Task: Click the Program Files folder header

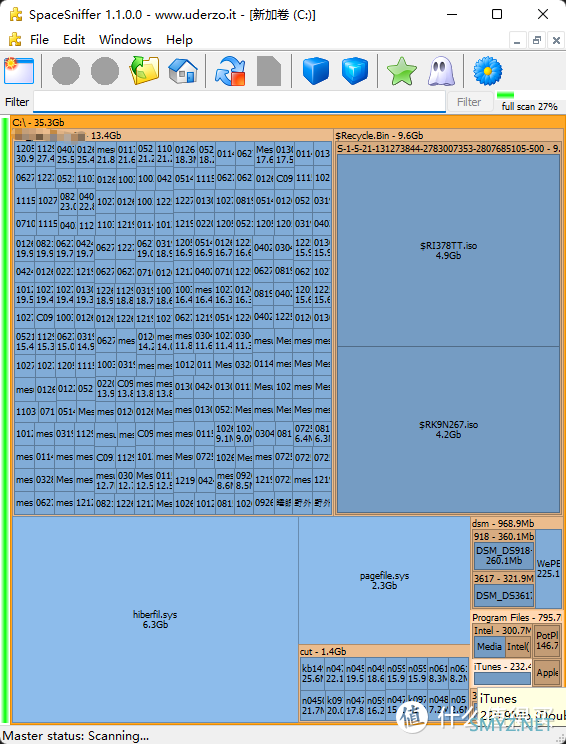Action: coord(517,618)
